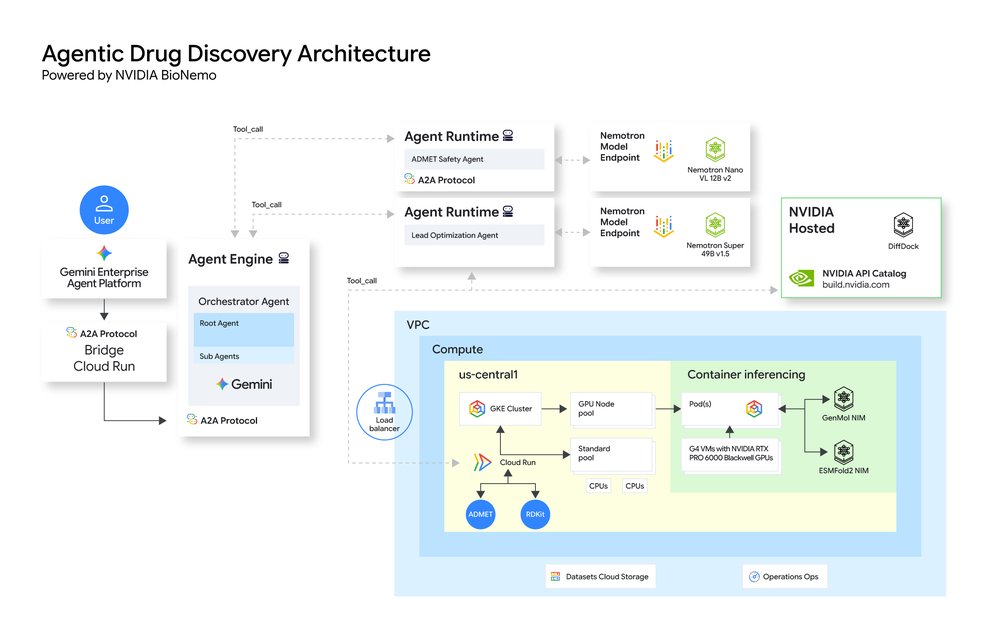
Task: Select the "Agentic Drug Discovery Architecture" title
Action: (x=236, y=54)
